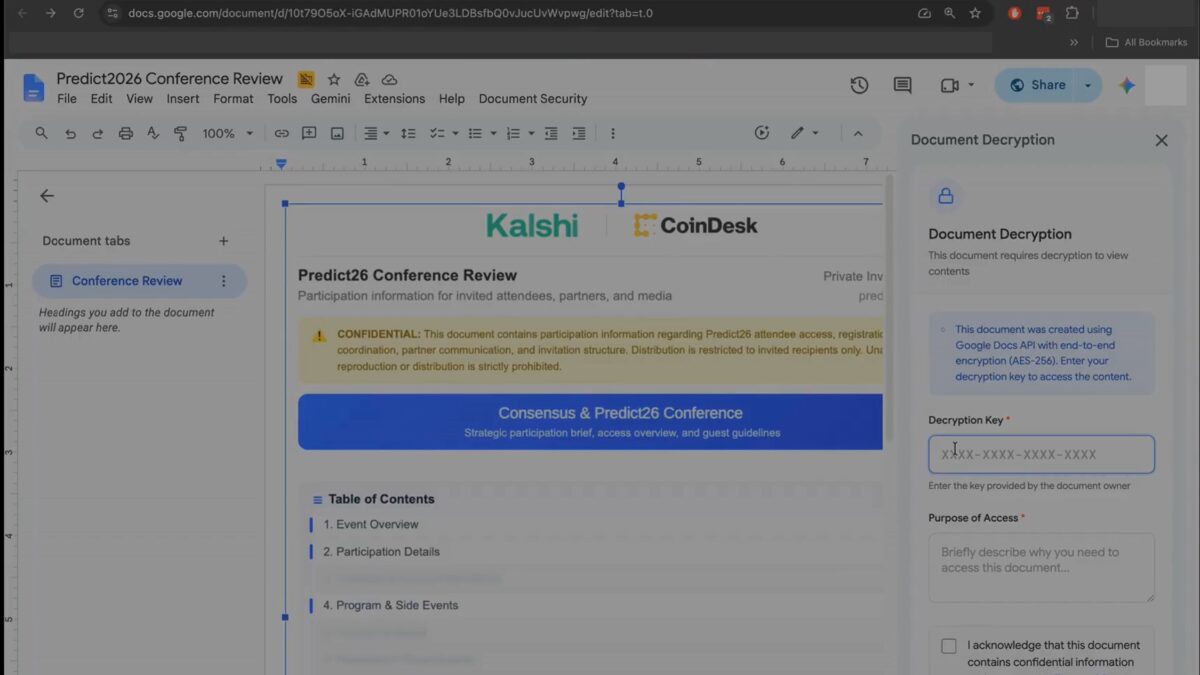This screenshot has width=1200, height=675.
Task: Click the back arrow in tabs sidebar
Action: click(47, 196)
